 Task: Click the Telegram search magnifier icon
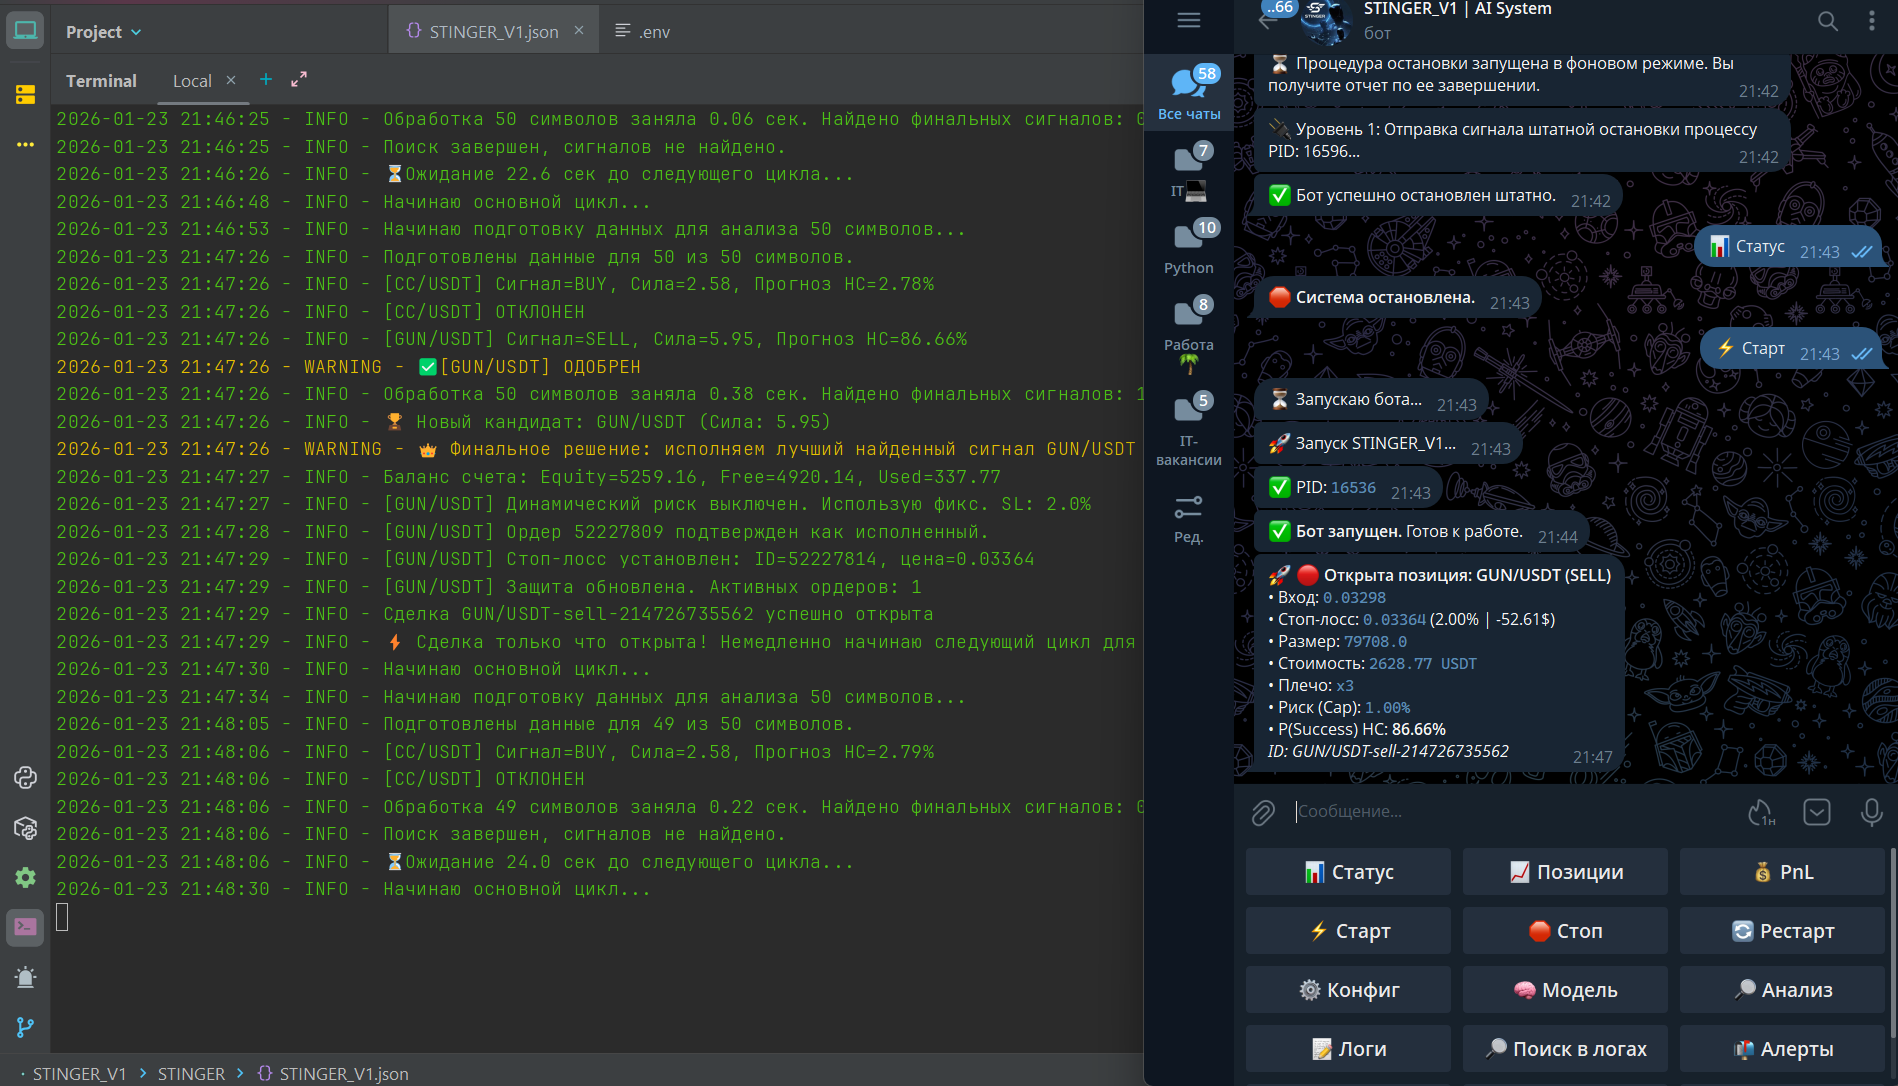point(1827,21)
